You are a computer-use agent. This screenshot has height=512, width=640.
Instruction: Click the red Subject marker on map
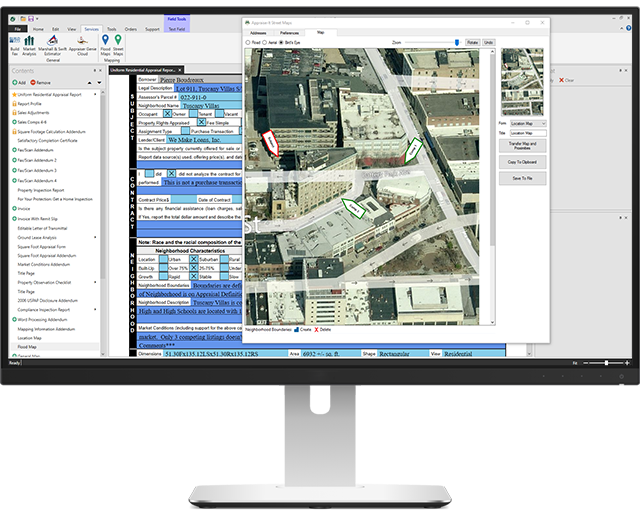[x=271, y=143]
